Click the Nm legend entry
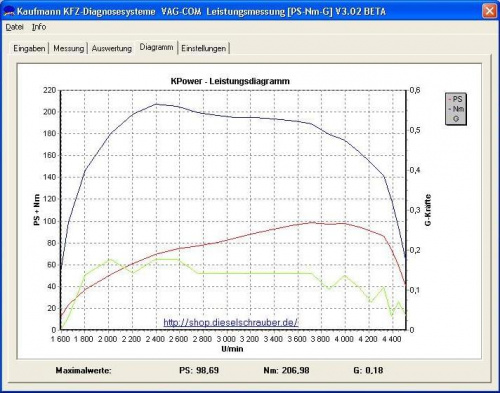The image size is (500, 393). [456, 109]
